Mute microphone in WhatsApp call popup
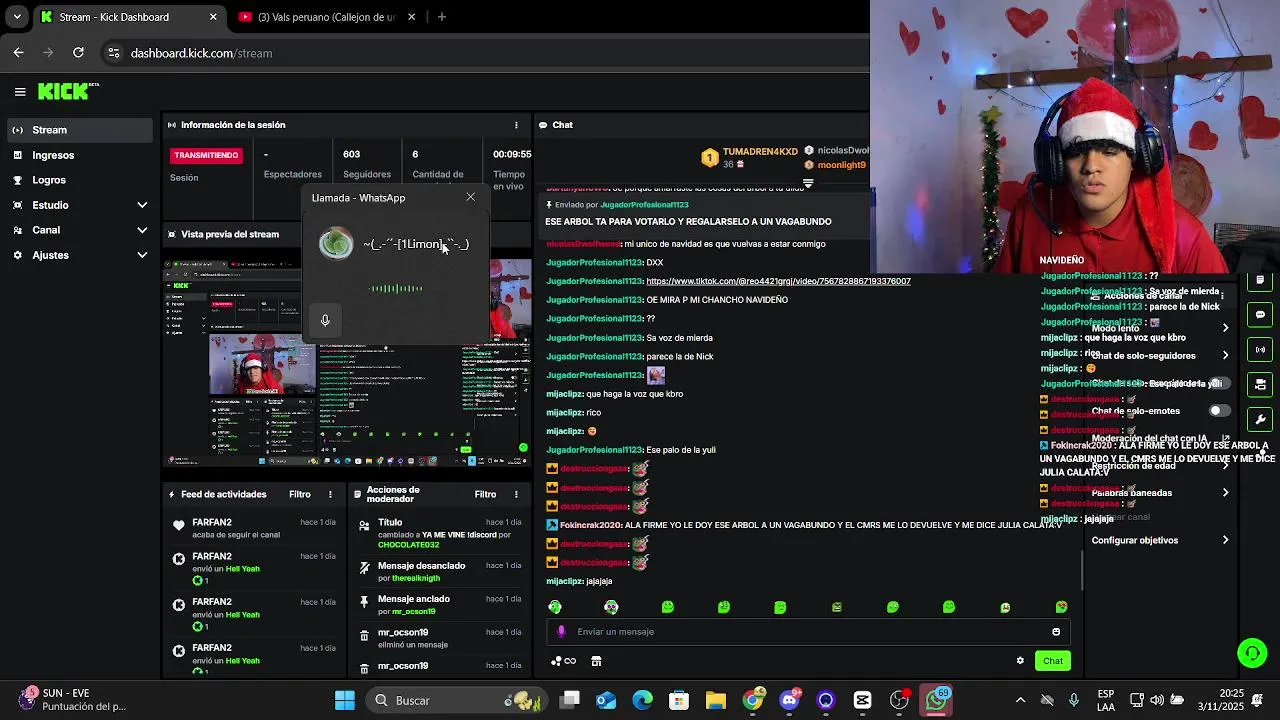This screenshot has height=720, width=1280. [x=325, y=320]
